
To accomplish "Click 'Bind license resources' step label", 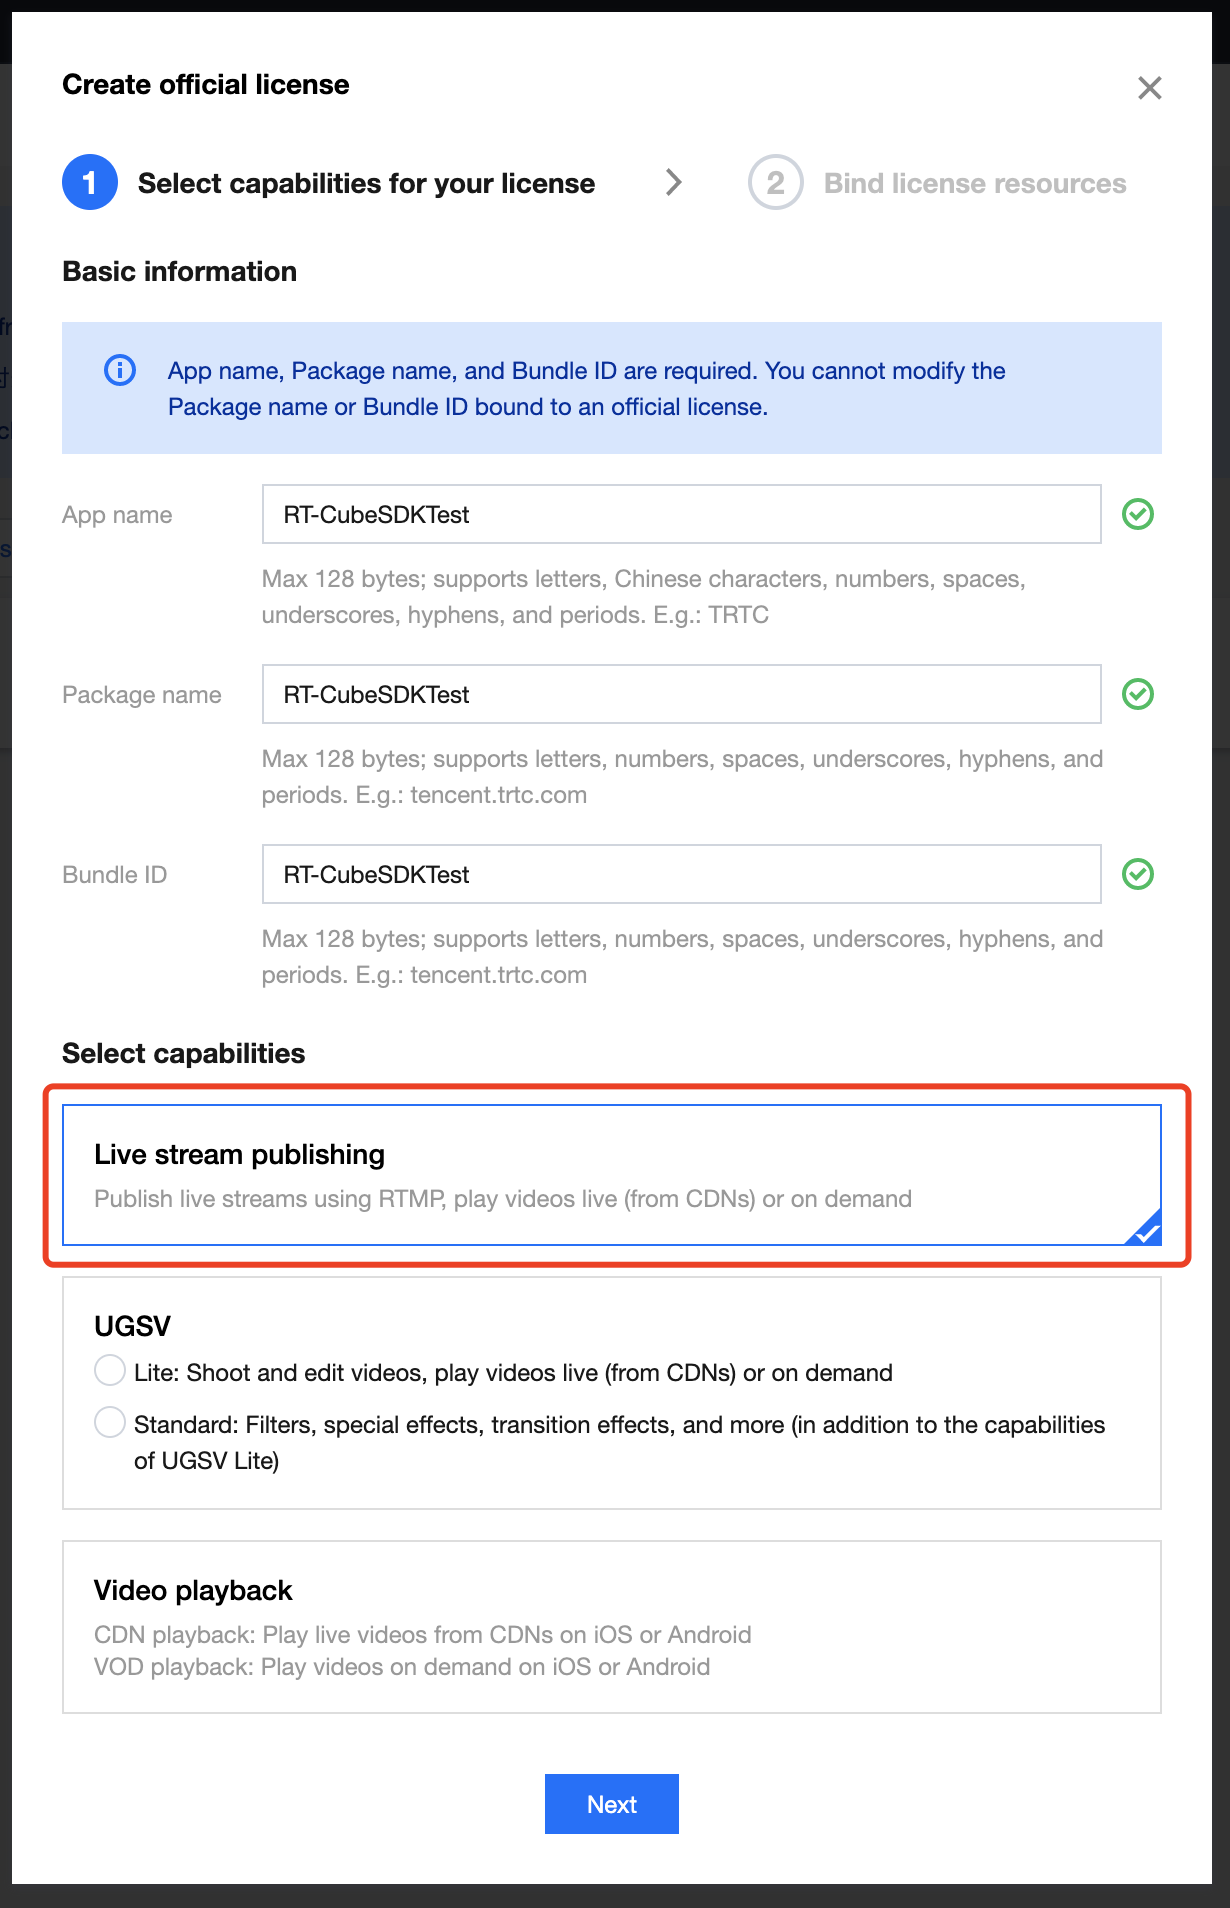I will (x=975, y=183).
